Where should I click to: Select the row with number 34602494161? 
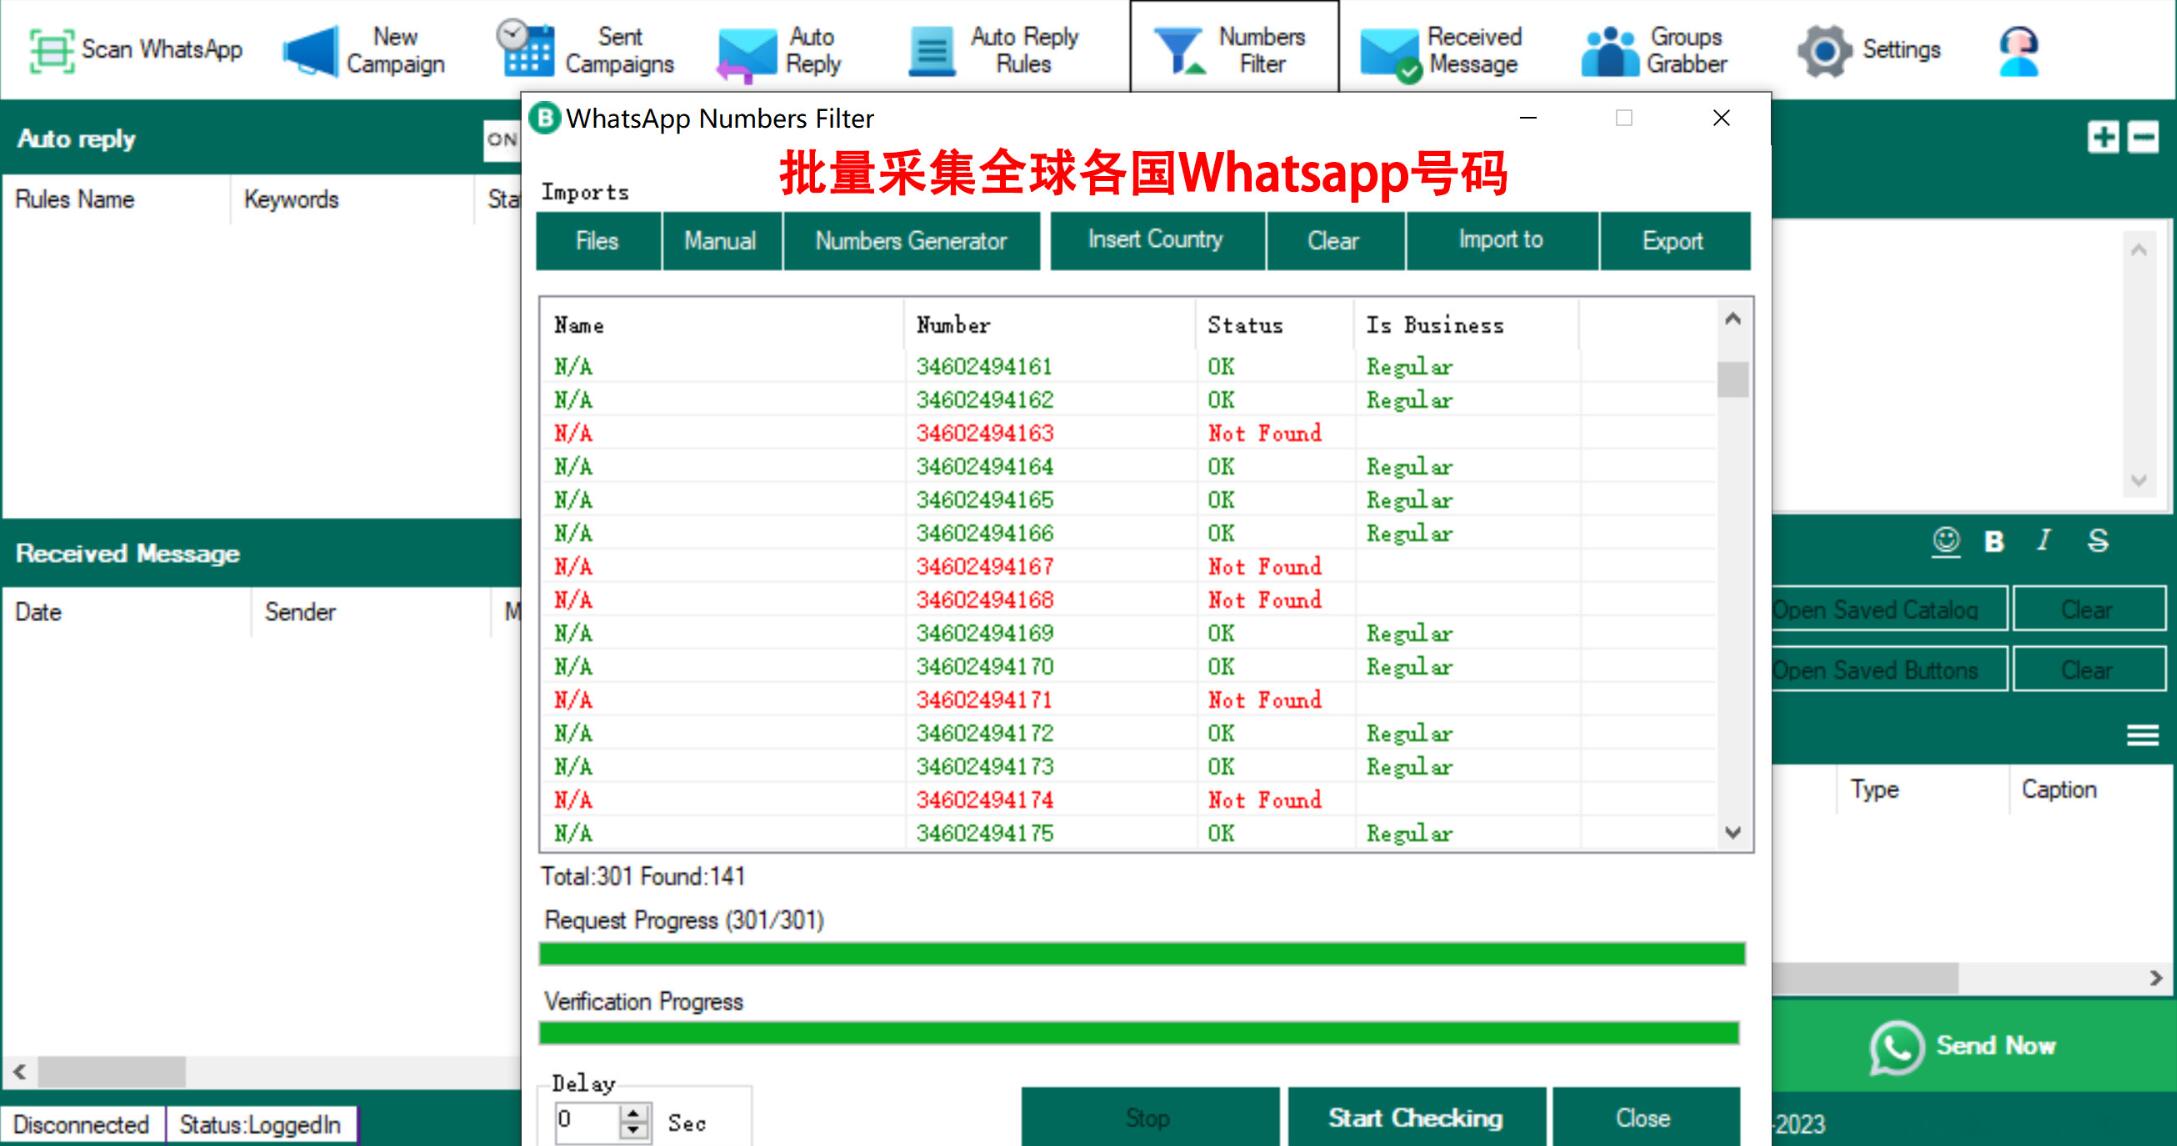[1128, 367]
